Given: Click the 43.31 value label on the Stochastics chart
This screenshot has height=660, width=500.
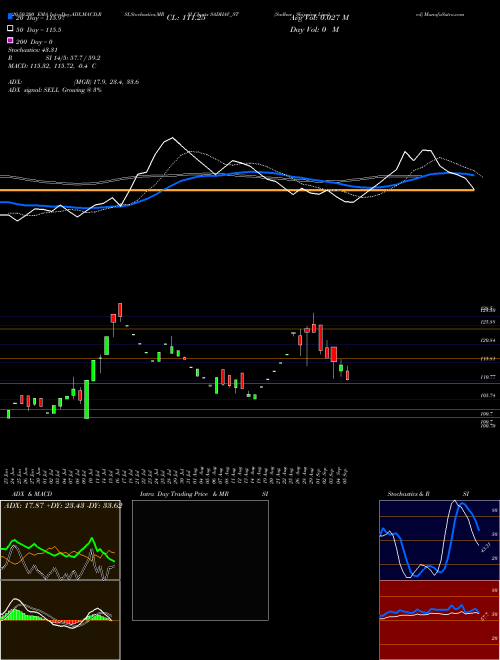Looking at the screenshot, I should [484, 548].
